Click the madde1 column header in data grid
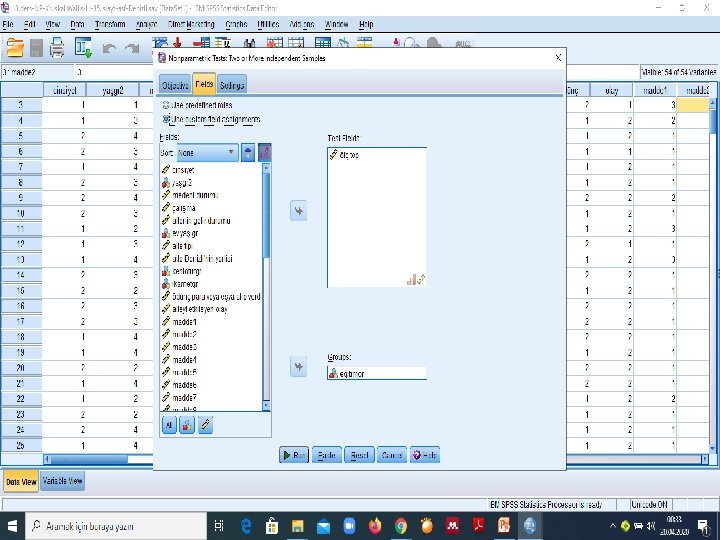The image size is (720, 540). pos(655,90)
